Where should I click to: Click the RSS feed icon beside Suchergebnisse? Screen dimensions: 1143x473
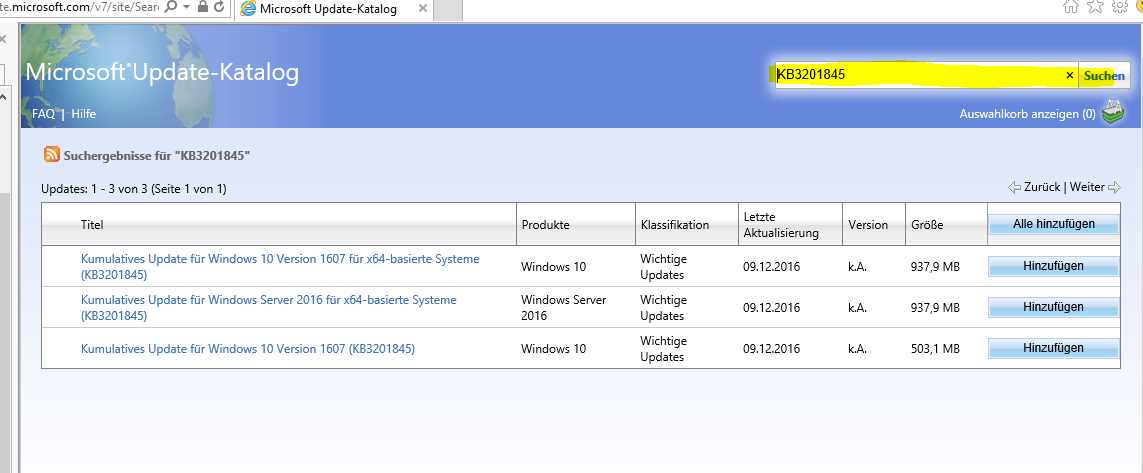coord(52,155)
